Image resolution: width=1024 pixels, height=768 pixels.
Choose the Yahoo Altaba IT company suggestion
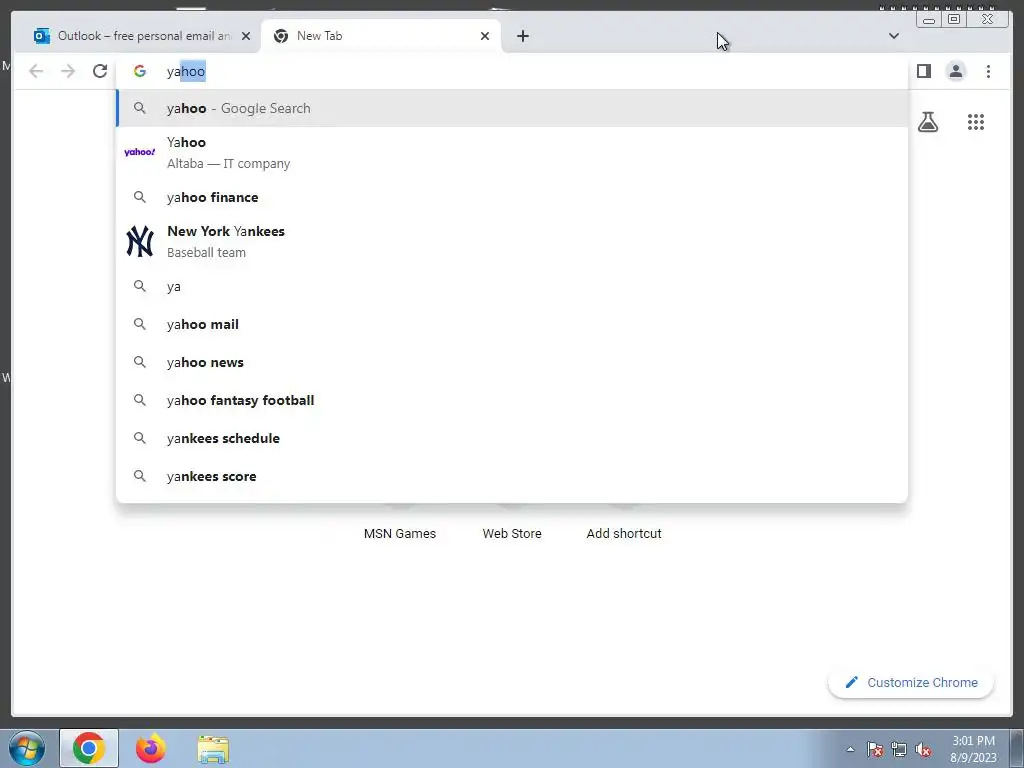tap(512, 152)
